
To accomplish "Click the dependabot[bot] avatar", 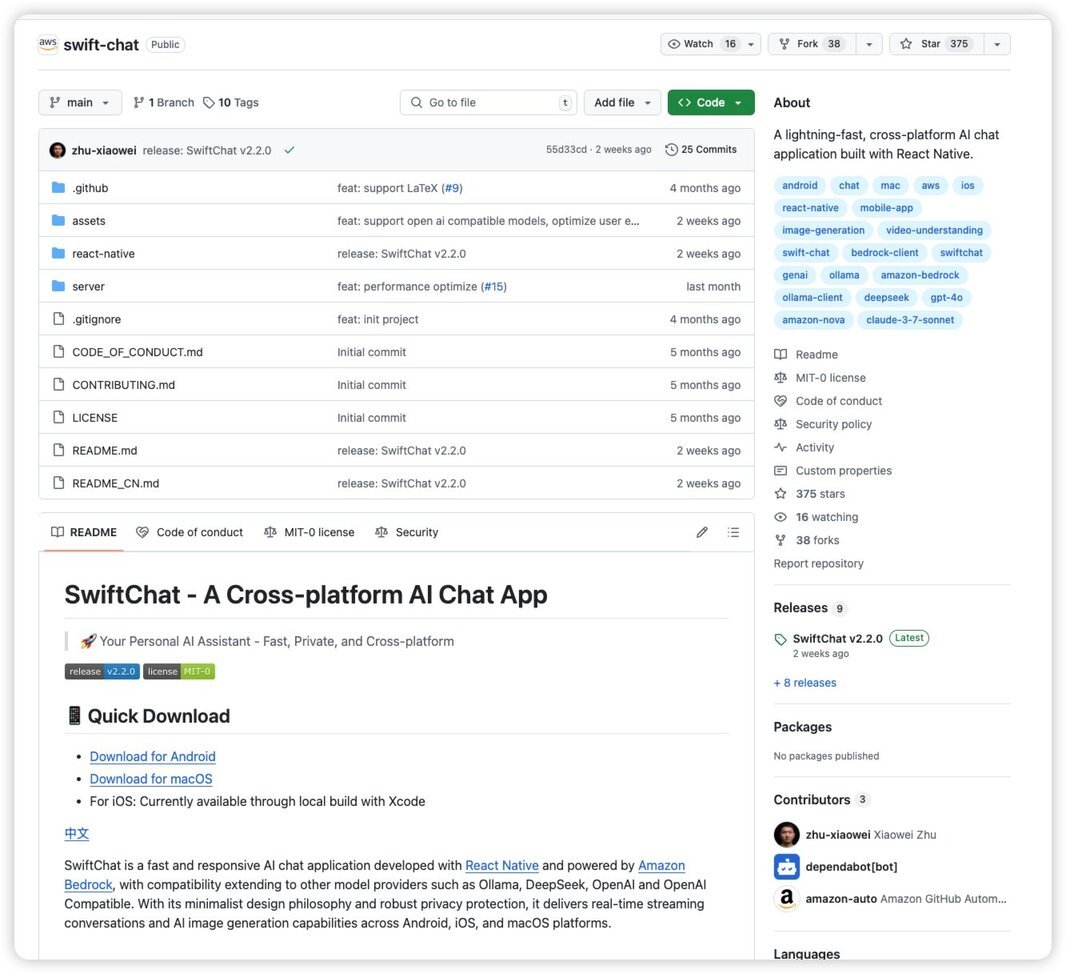I will [x=787, y=867].
